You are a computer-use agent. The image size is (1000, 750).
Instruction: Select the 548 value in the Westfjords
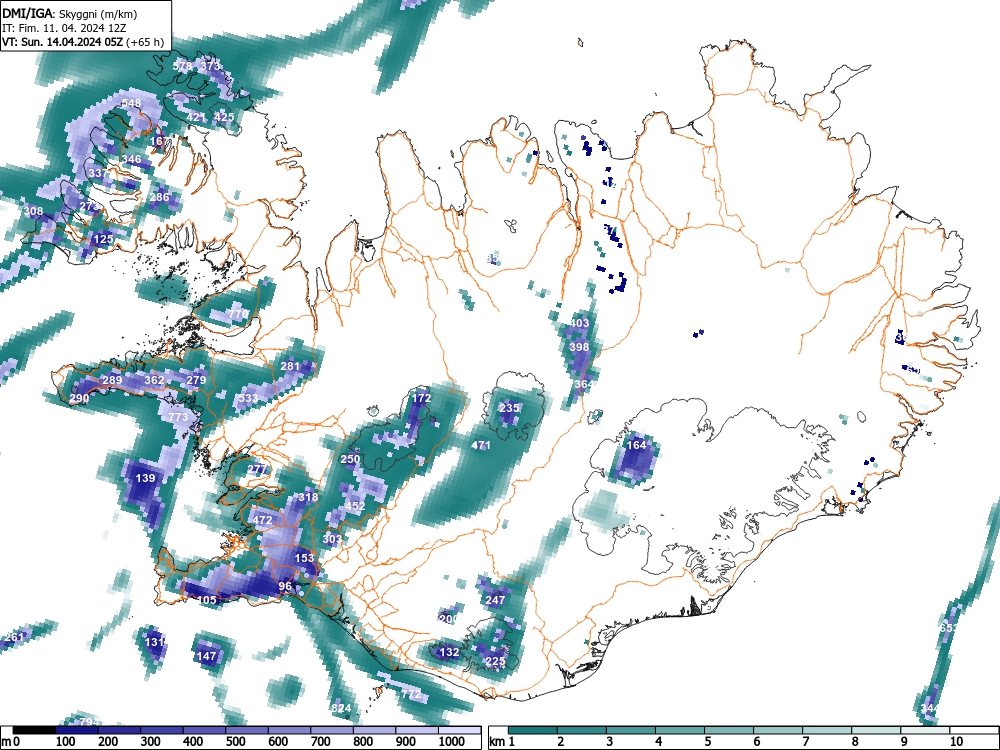[x=131, y=103]
